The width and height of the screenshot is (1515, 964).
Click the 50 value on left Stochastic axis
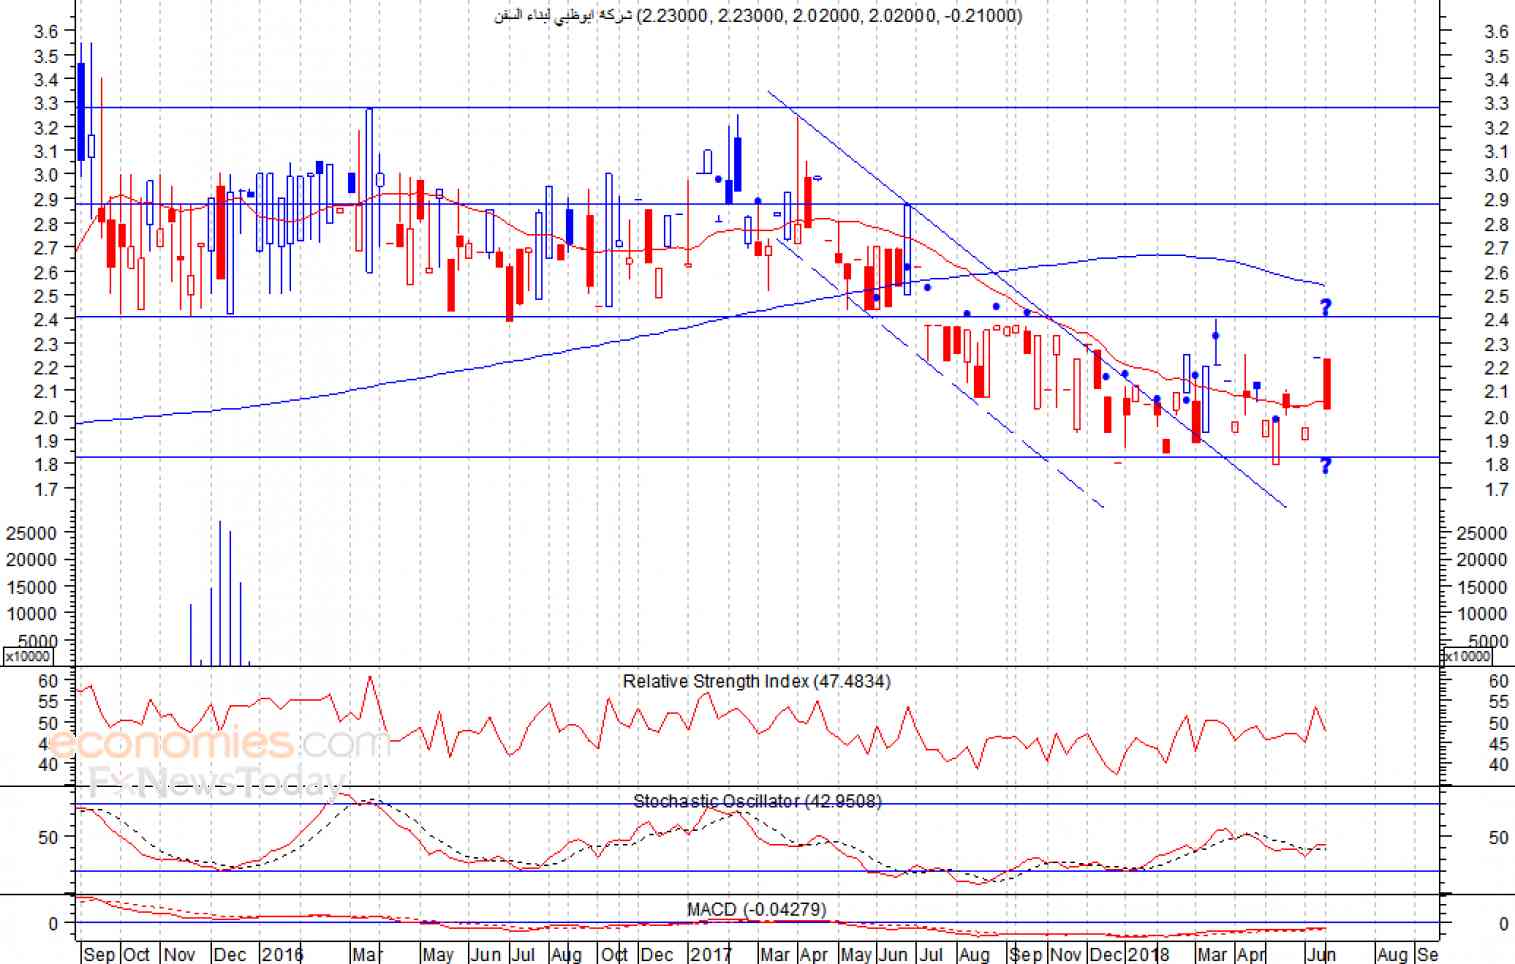pos(49,837)
